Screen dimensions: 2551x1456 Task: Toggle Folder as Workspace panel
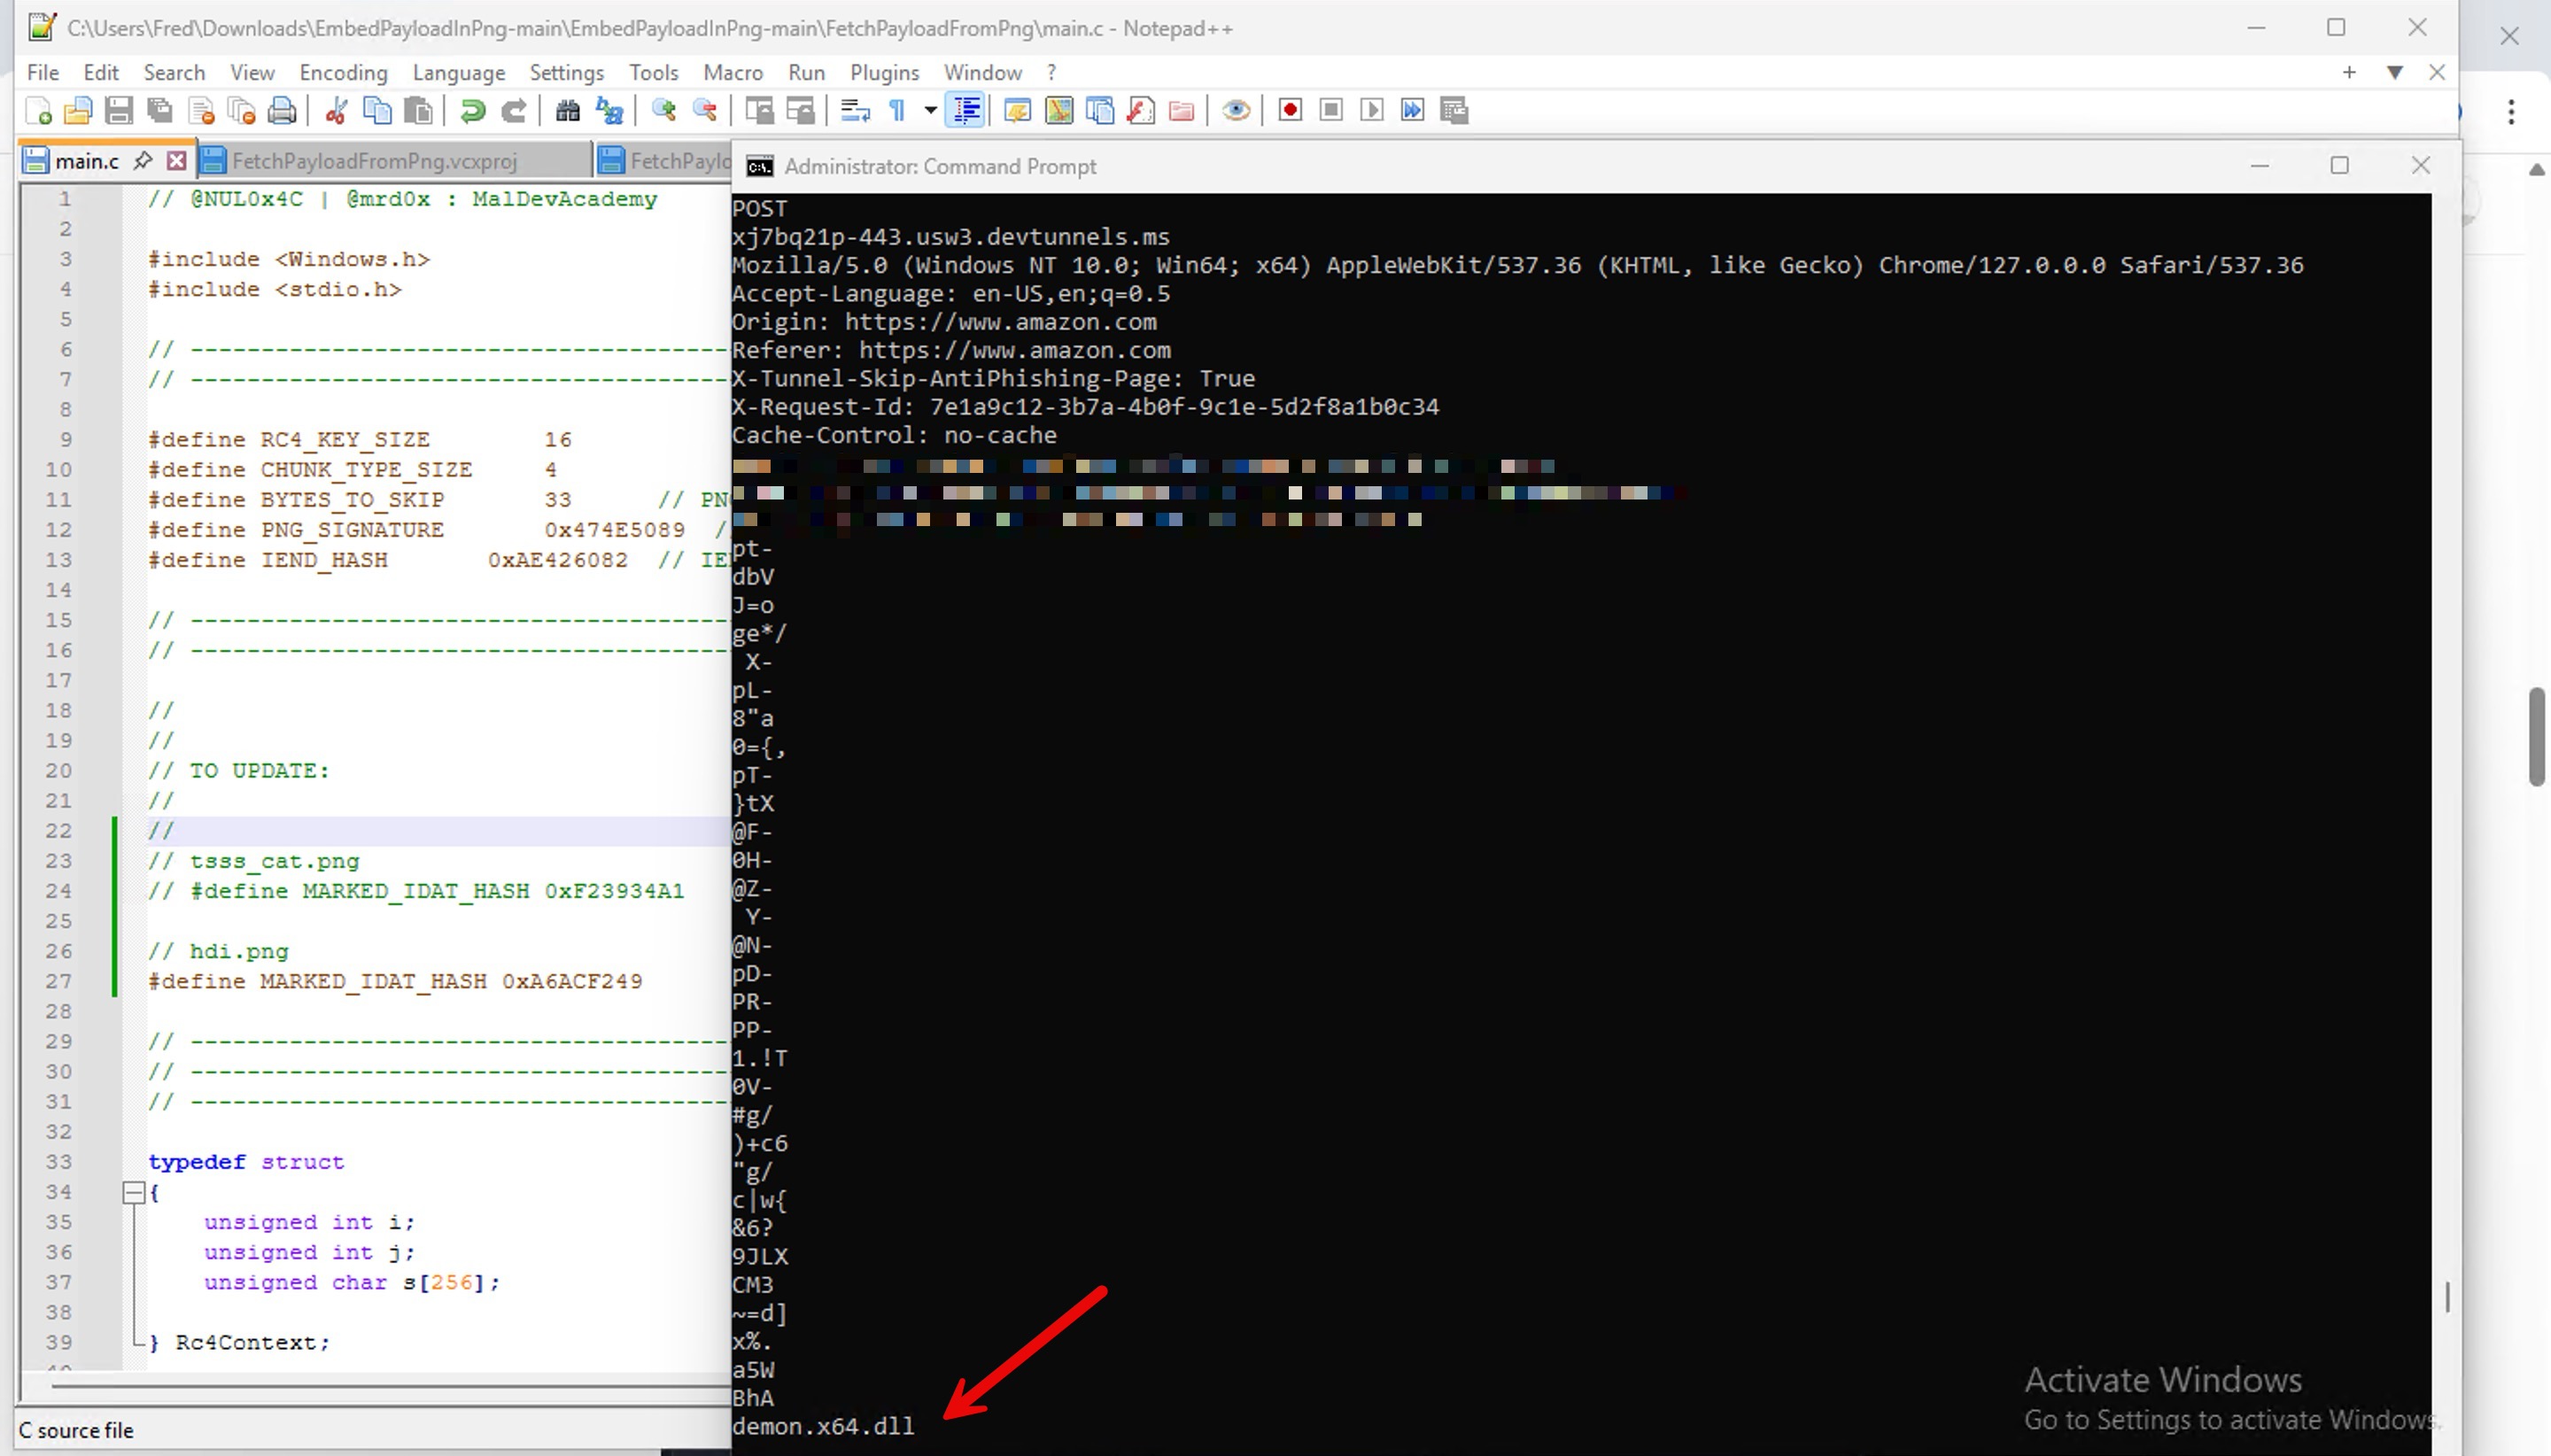click(1182, 110)
